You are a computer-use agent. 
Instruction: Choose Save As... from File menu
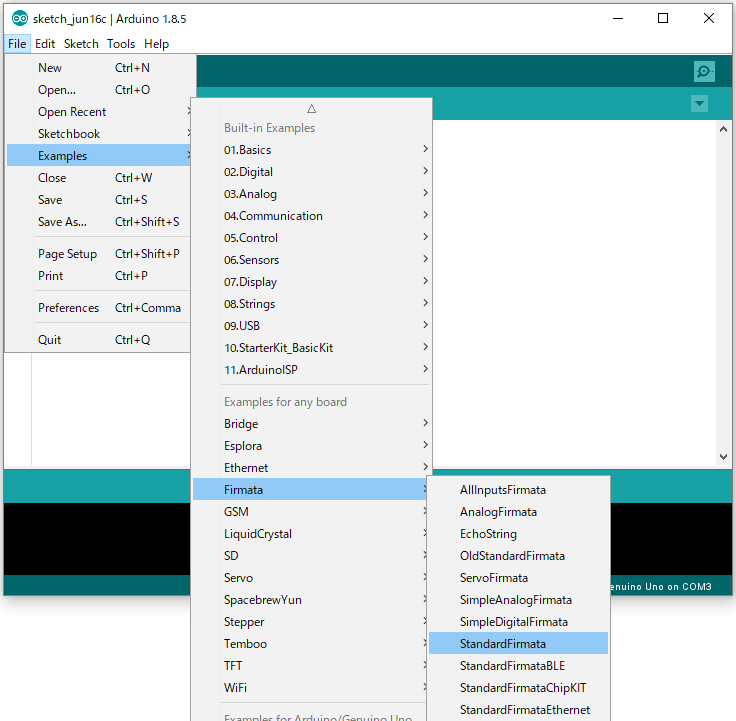(99, 222)
